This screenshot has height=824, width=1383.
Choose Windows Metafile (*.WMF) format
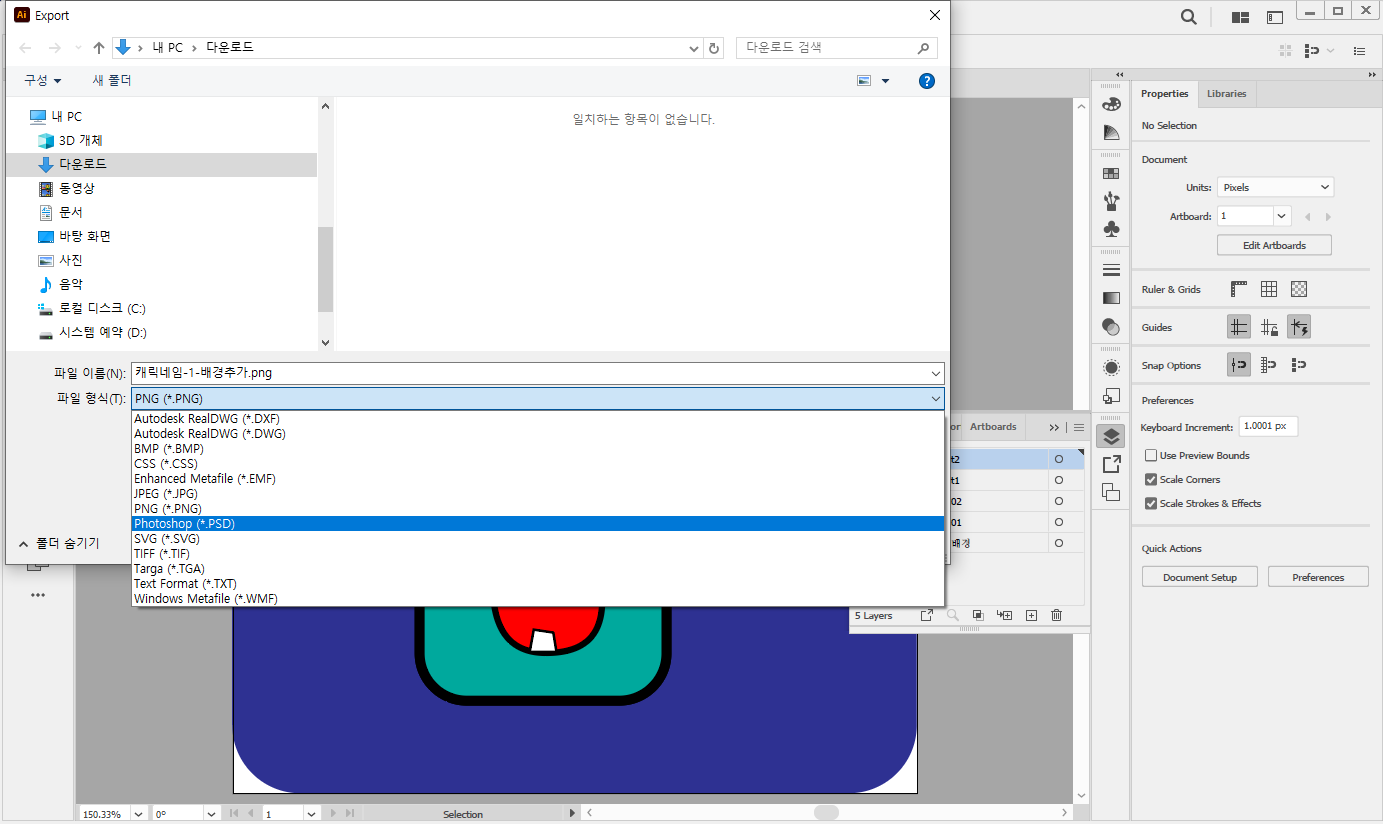tap(538, 598)
